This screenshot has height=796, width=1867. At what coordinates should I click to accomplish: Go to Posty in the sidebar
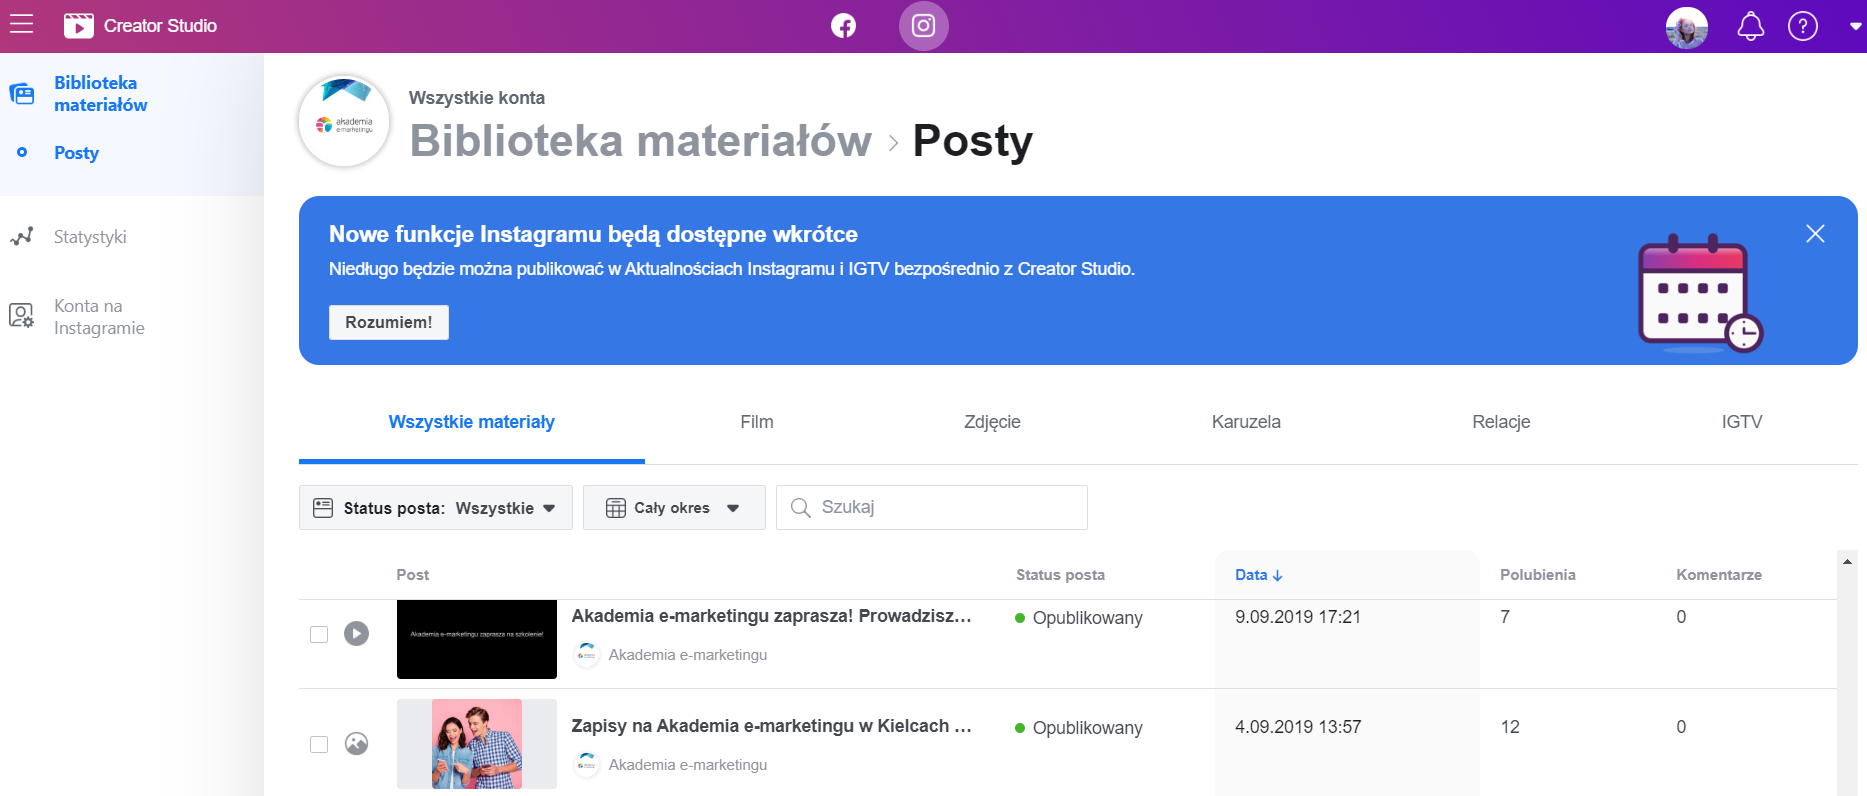76,153
